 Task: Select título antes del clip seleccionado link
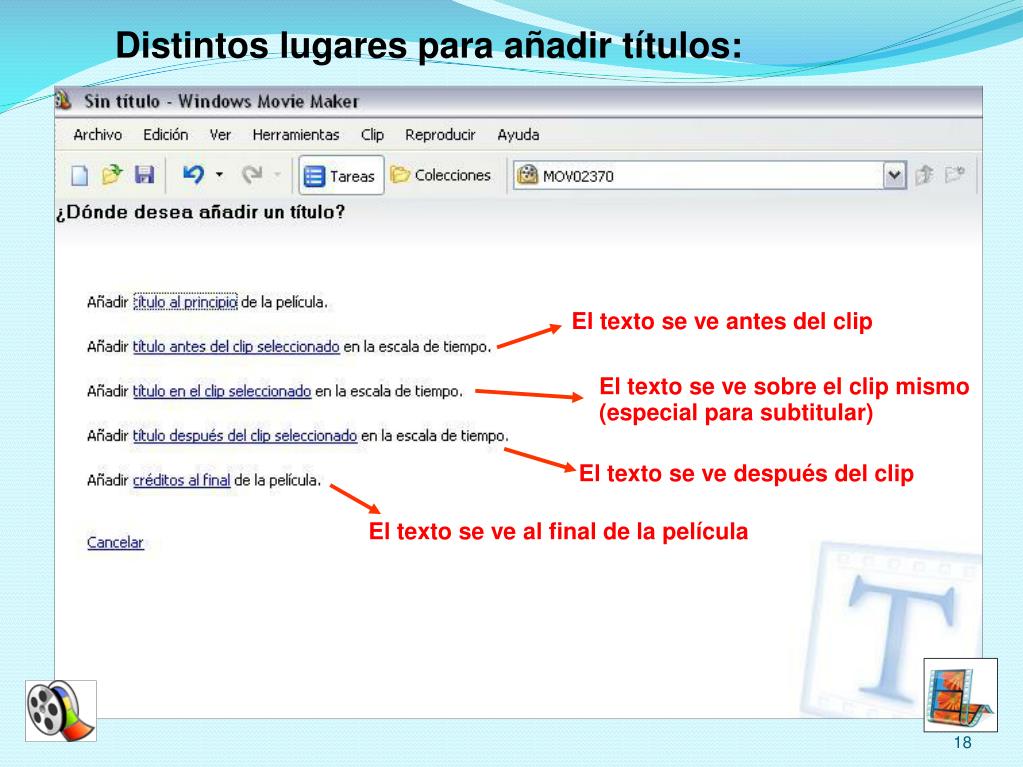click(x=236, y=346)
